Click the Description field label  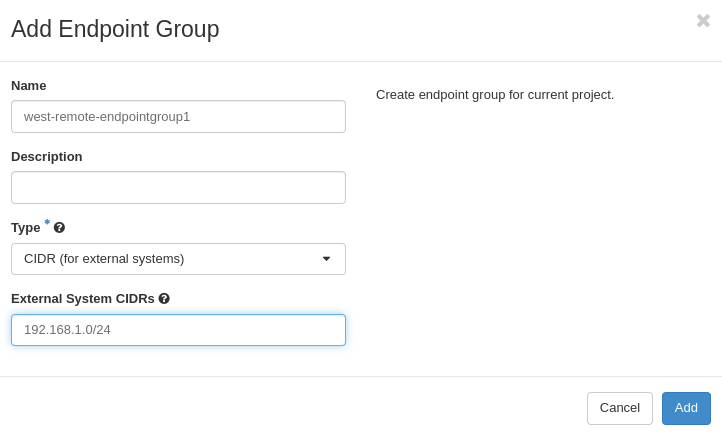click(47, 157)
